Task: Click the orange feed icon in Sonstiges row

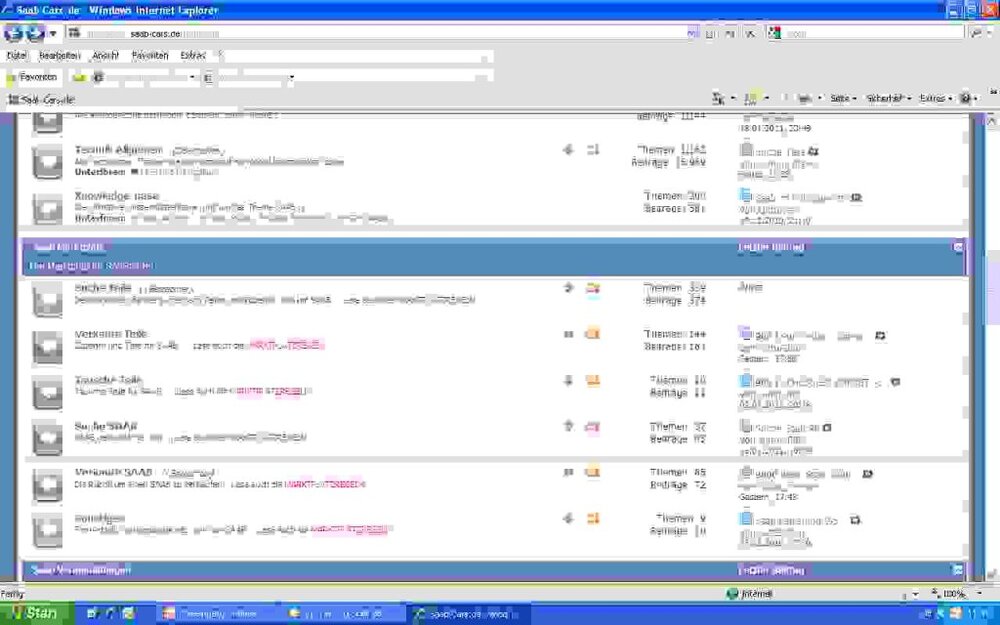Action: tap(592, 518)
